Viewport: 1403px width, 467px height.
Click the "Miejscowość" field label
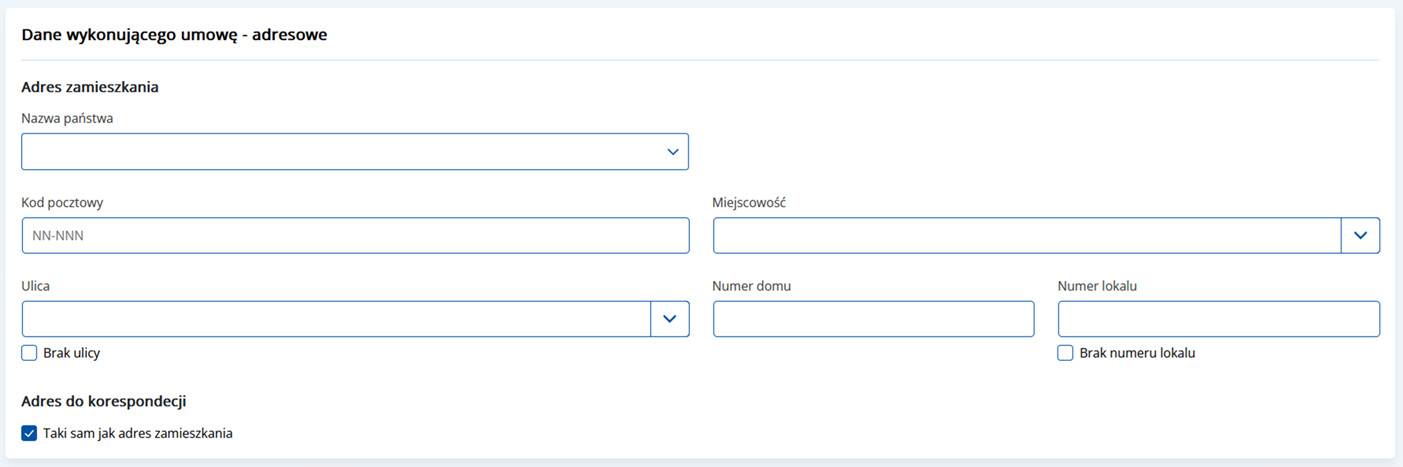(749, 202)
